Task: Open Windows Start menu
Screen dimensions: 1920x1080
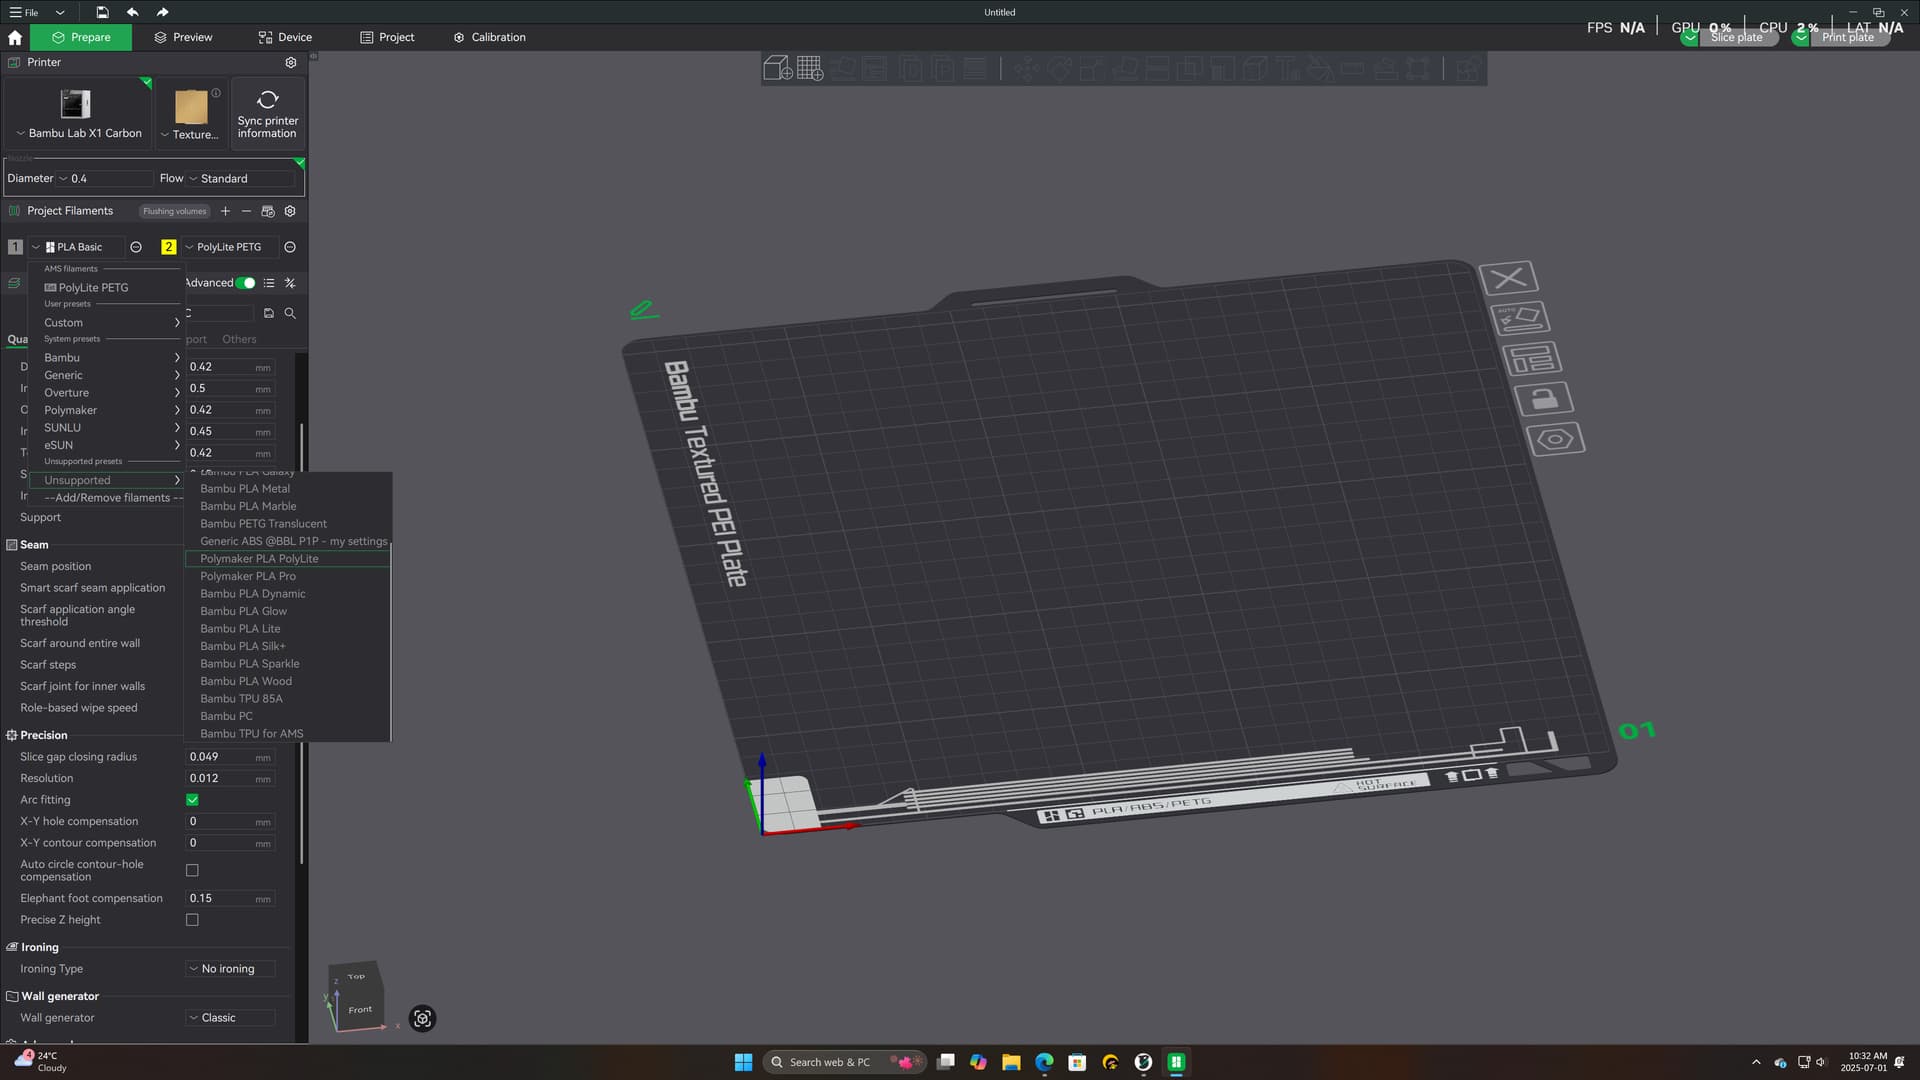Action: (743, 1062)
